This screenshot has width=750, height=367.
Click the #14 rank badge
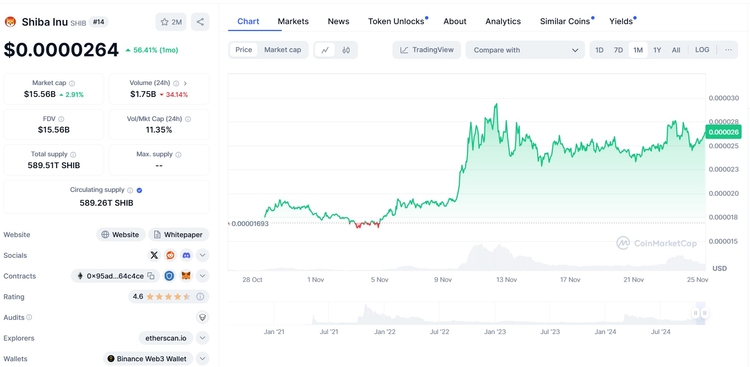pos(99,22)
